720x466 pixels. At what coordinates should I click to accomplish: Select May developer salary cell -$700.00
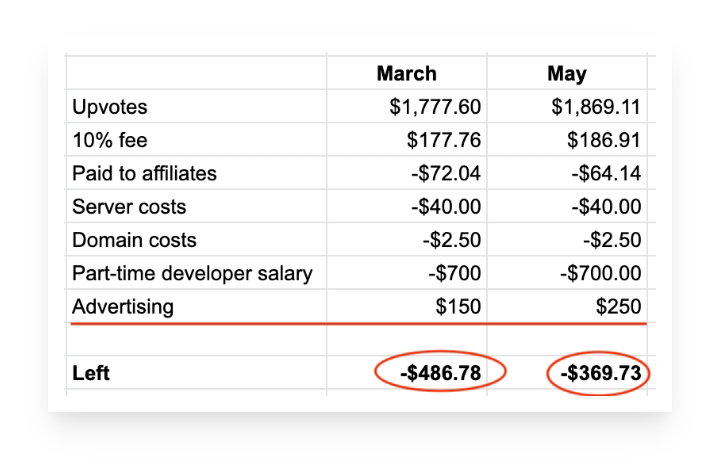(x=567, y=274)
